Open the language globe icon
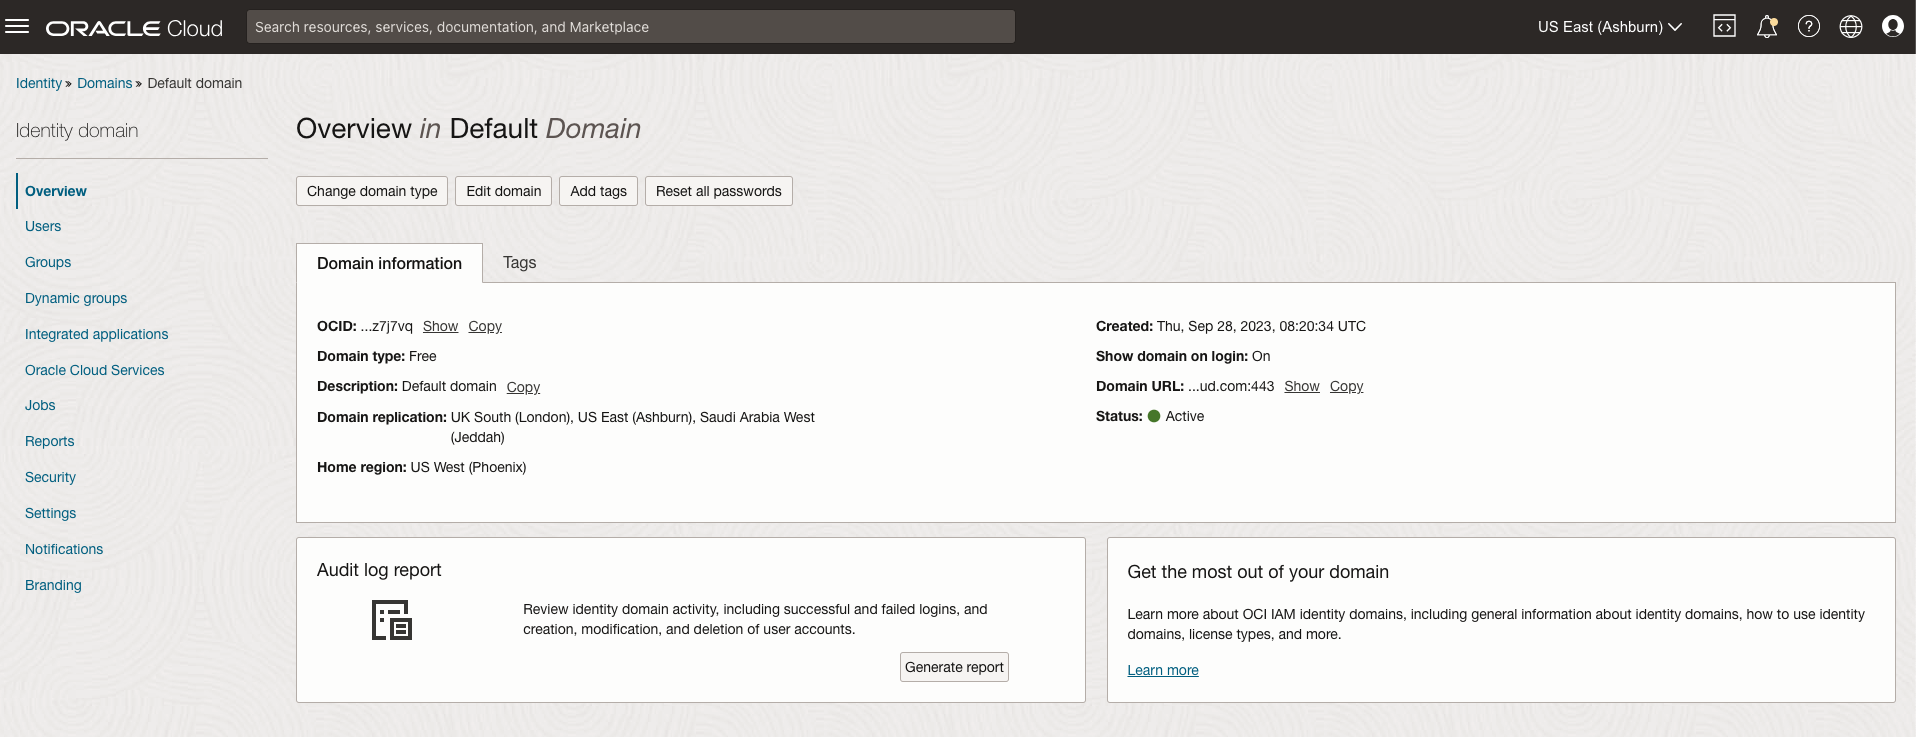1916x737 pixels. pyautogui.click(x=1851, y=27)
